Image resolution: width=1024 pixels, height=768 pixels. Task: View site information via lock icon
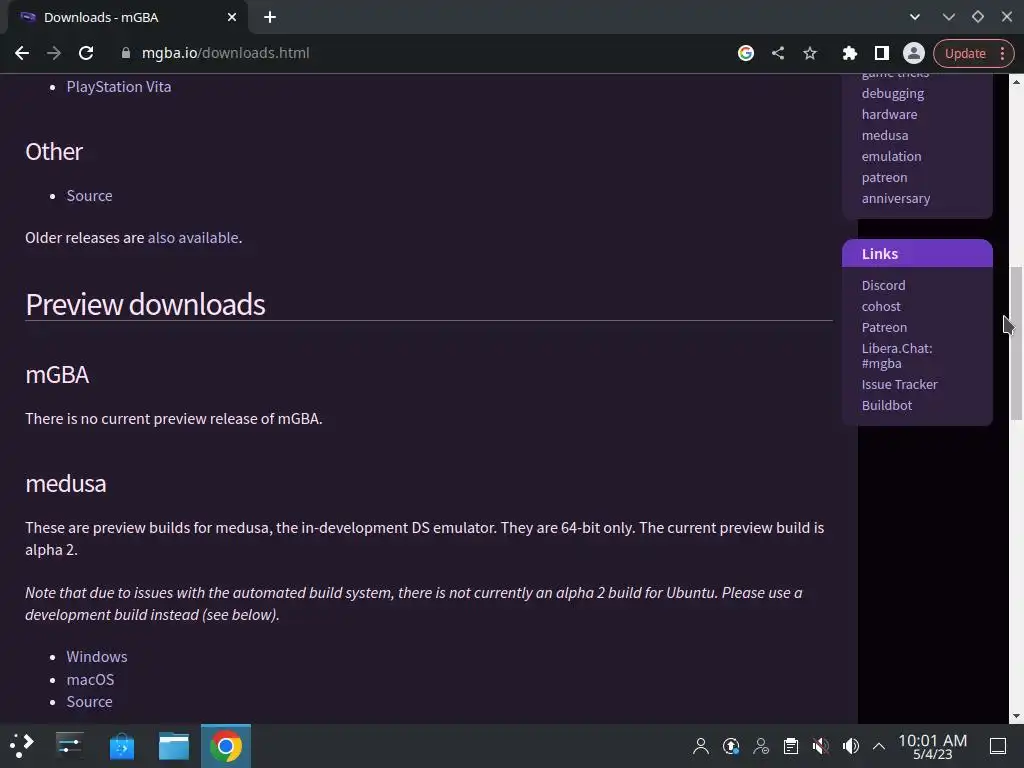point(126,53)
